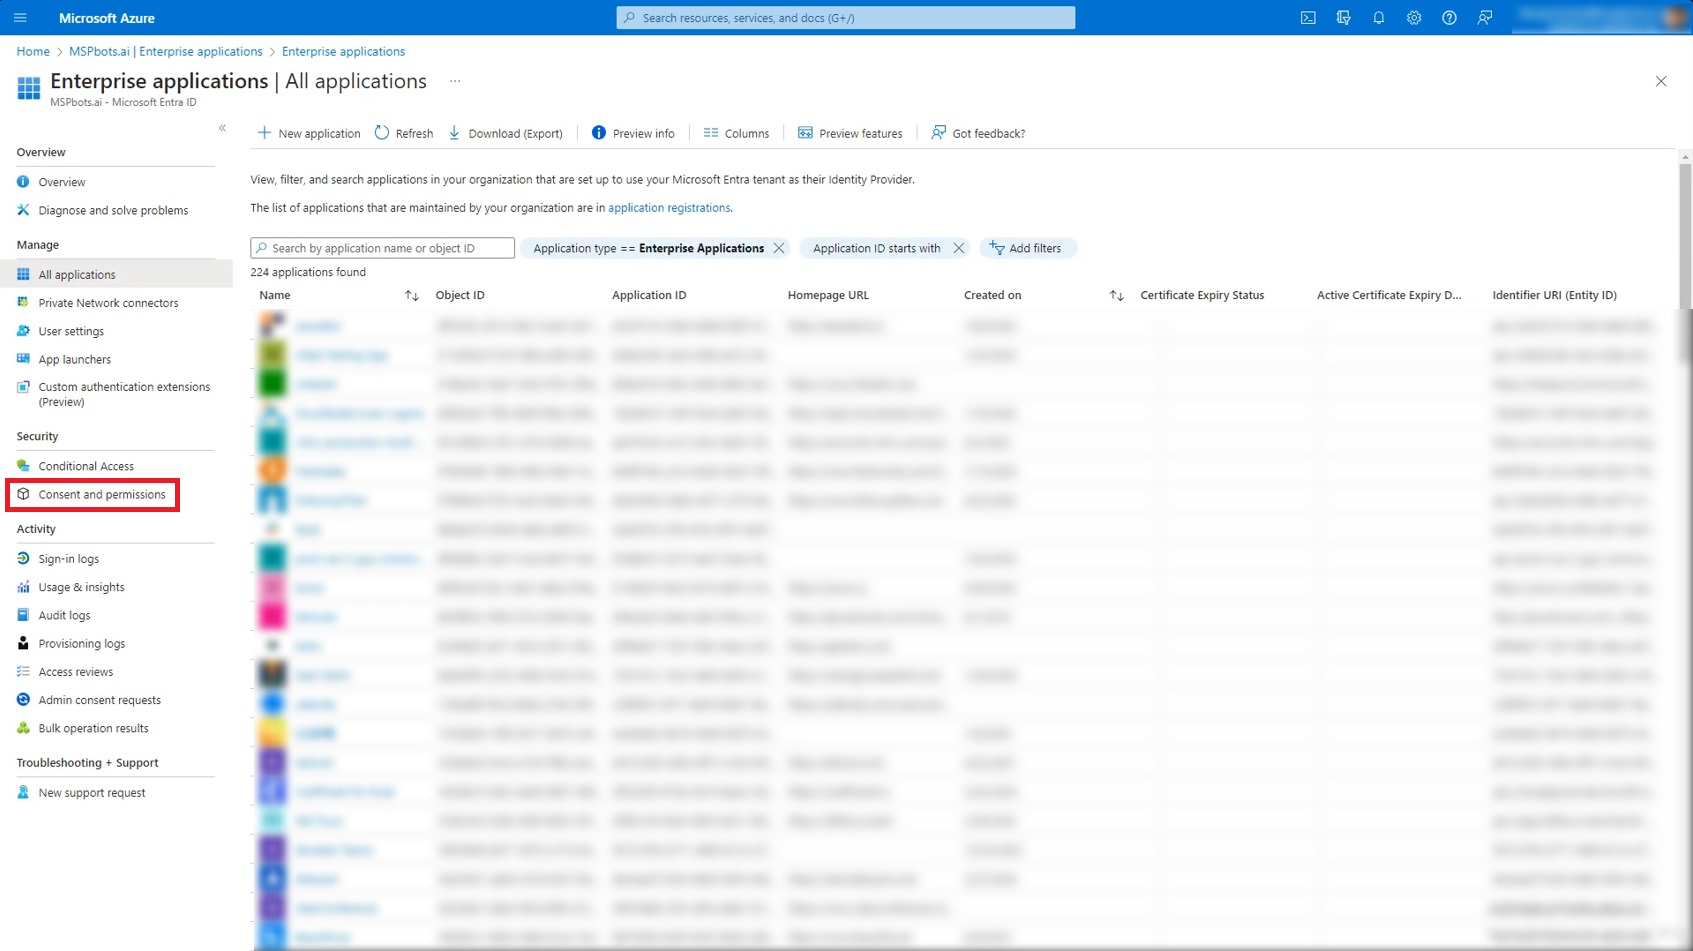
Task: Click New application
Action: pos(309,133)
